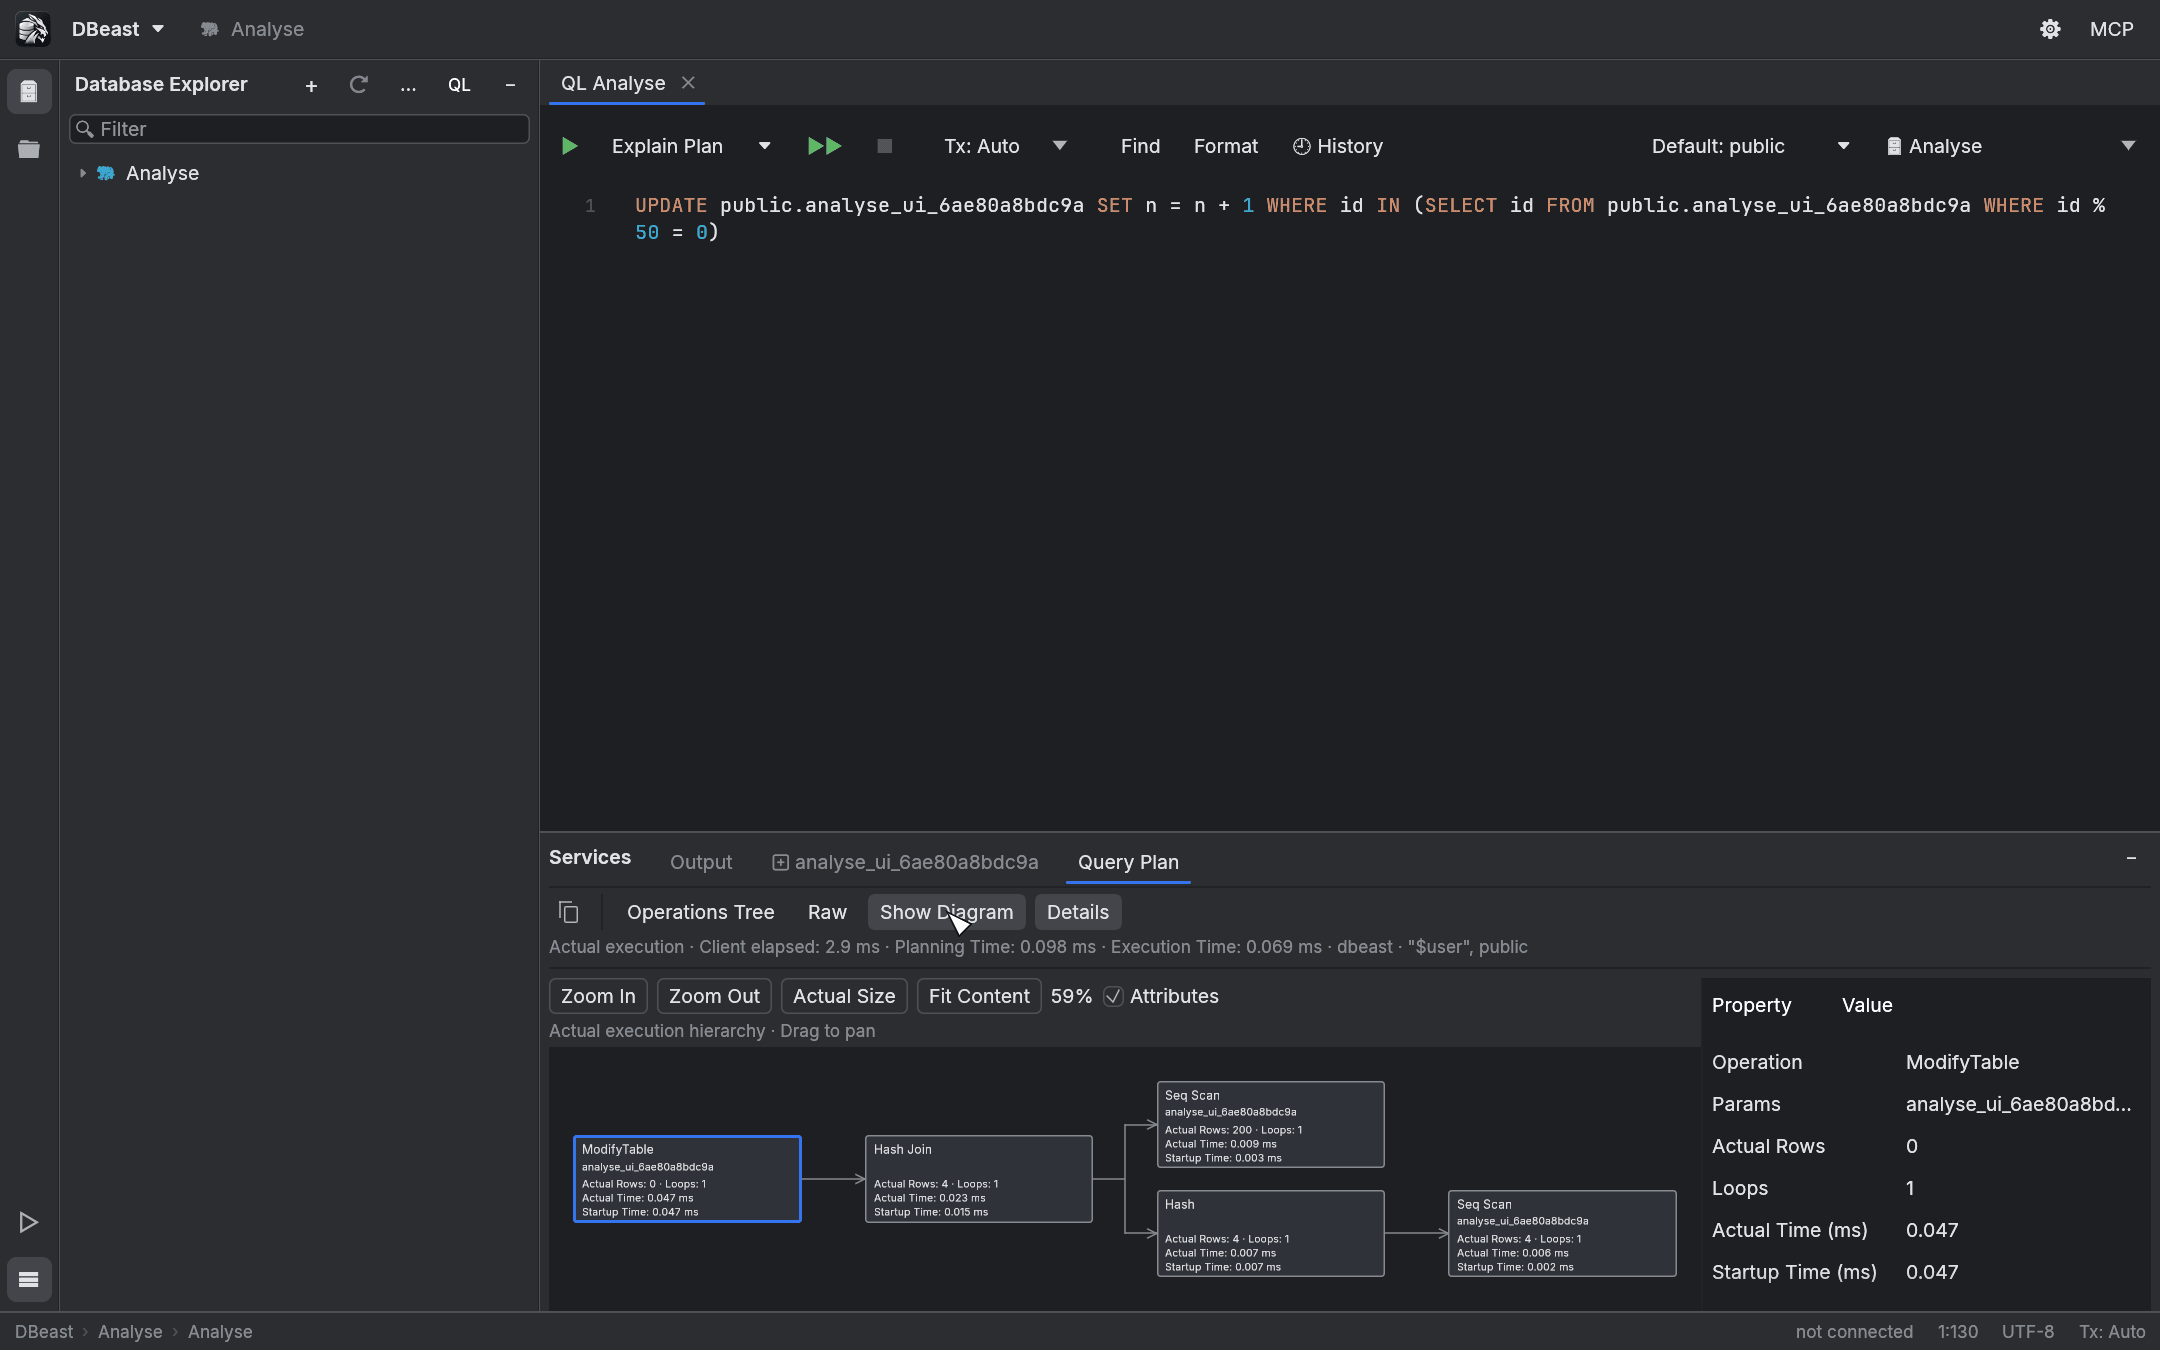2160x1350 pixels.
Task: Toggle the Details panel button
Action: [1077, 912]
